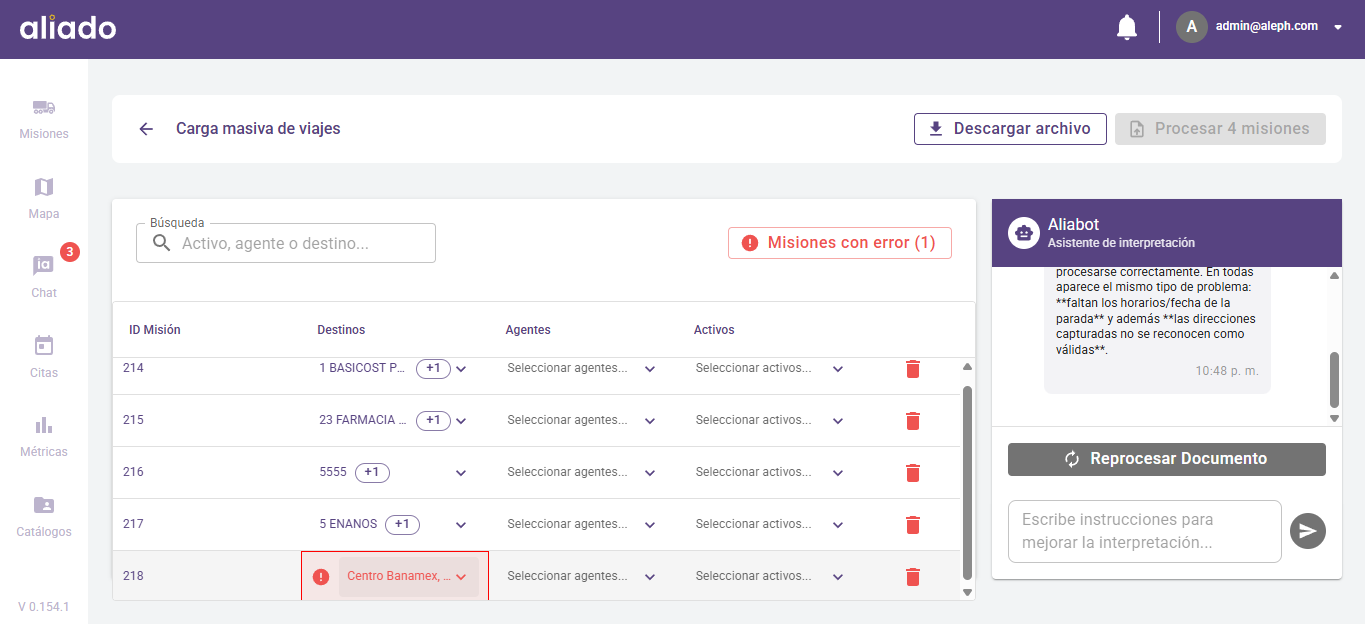This screenshot has width=1365, height=624.
Task: Navigate to Catálogos in sidebar
Action: pyautogui.click(x=44, y=516)
